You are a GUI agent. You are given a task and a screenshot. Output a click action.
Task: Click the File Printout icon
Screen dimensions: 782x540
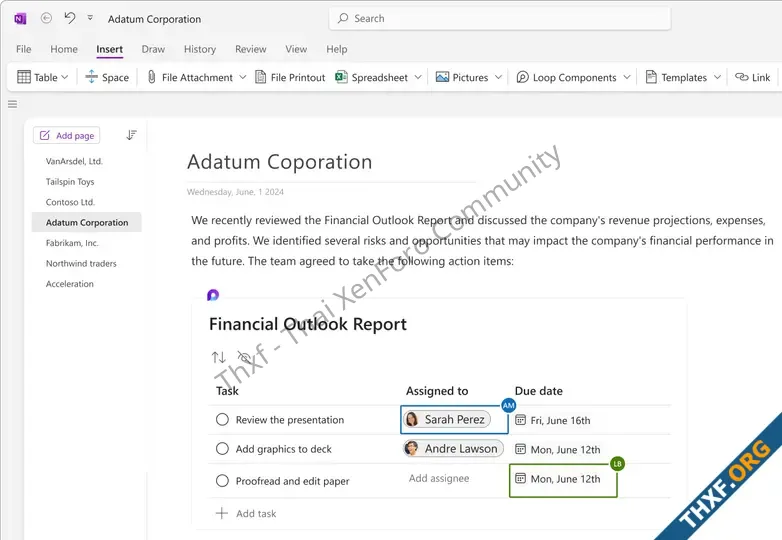click(260, 77)
